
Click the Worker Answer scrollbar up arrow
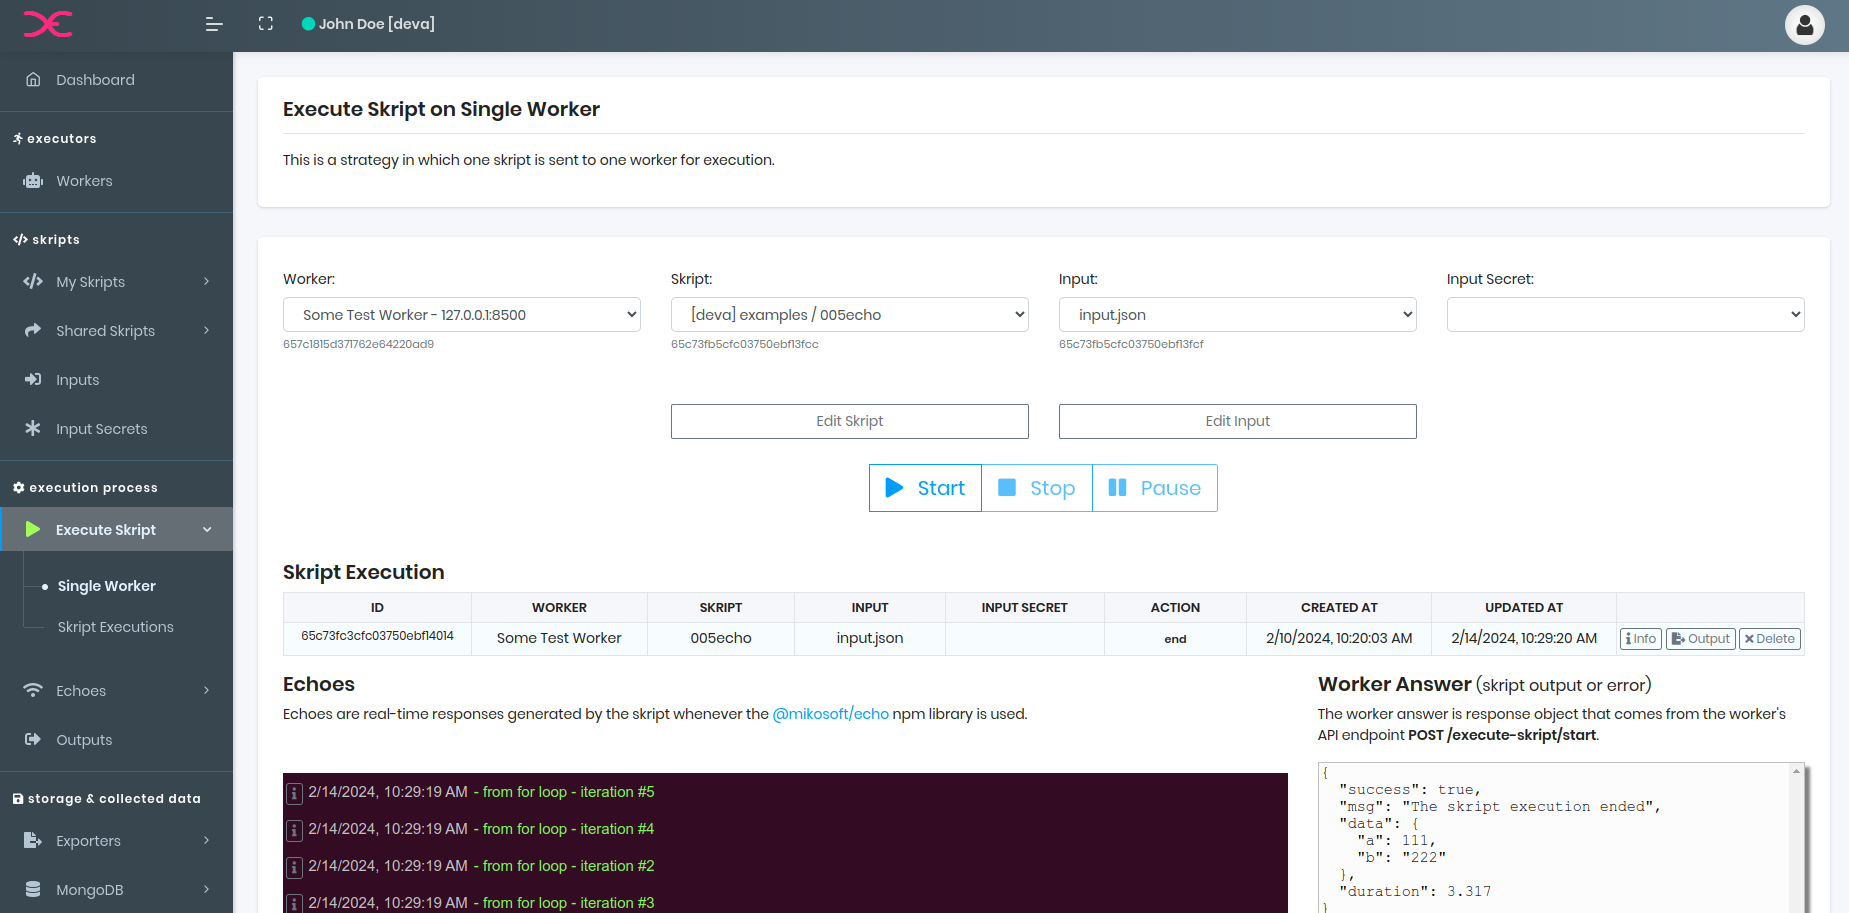pyautogui.click(x=1796, y=771)
